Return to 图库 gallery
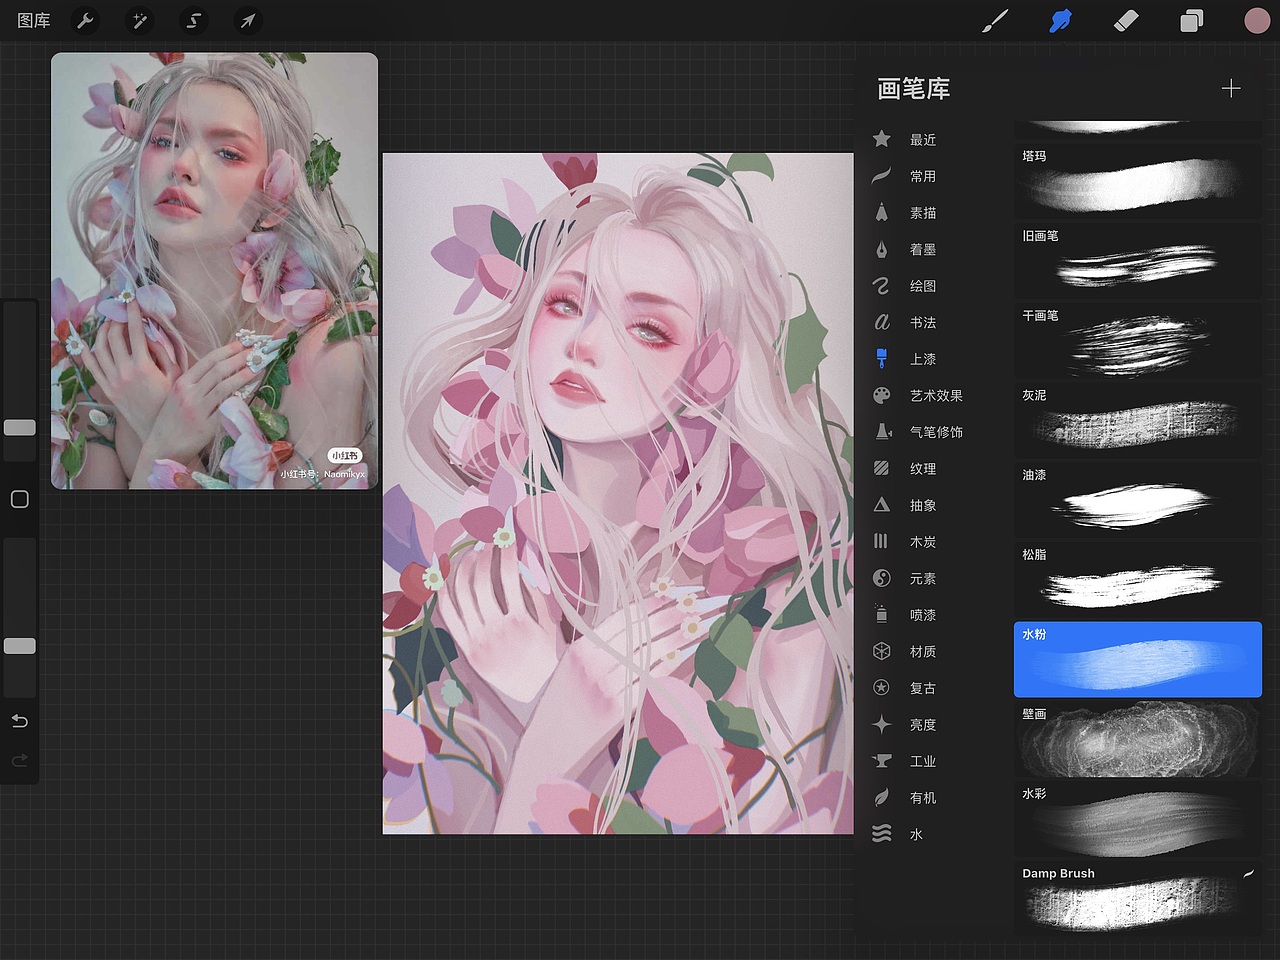 [x=34, y=20]
